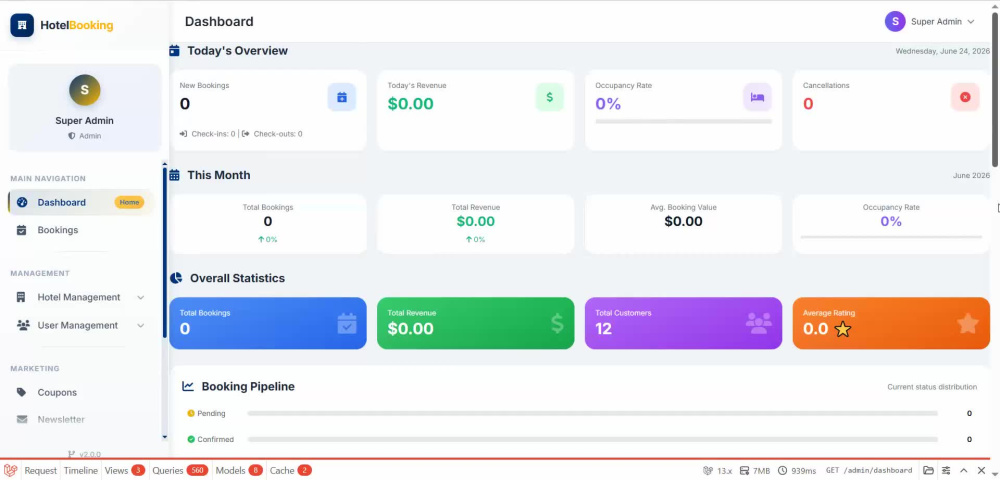Click the Avg. Booking Value $0.00 amount

click(x=683, y=221)
